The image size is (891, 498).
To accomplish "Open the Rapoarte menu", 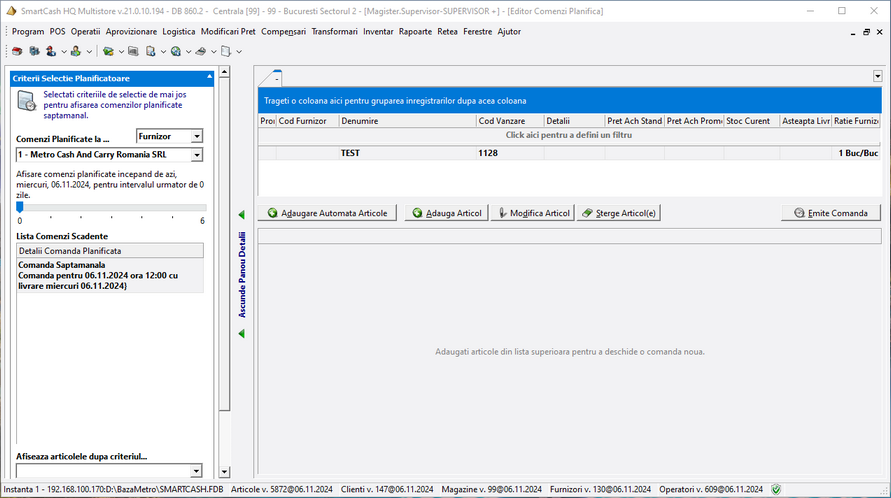I will (415, 32).
